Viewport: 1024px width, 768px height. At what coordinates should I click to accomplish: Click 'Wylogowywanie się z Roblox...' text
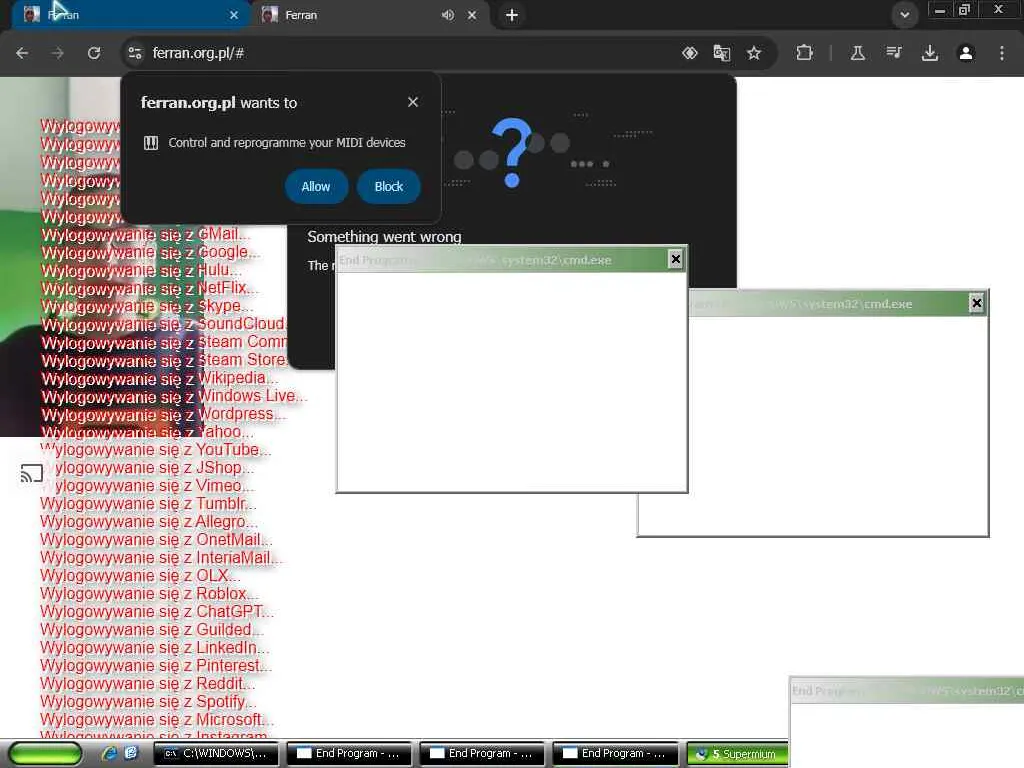(x=150, y=594)
